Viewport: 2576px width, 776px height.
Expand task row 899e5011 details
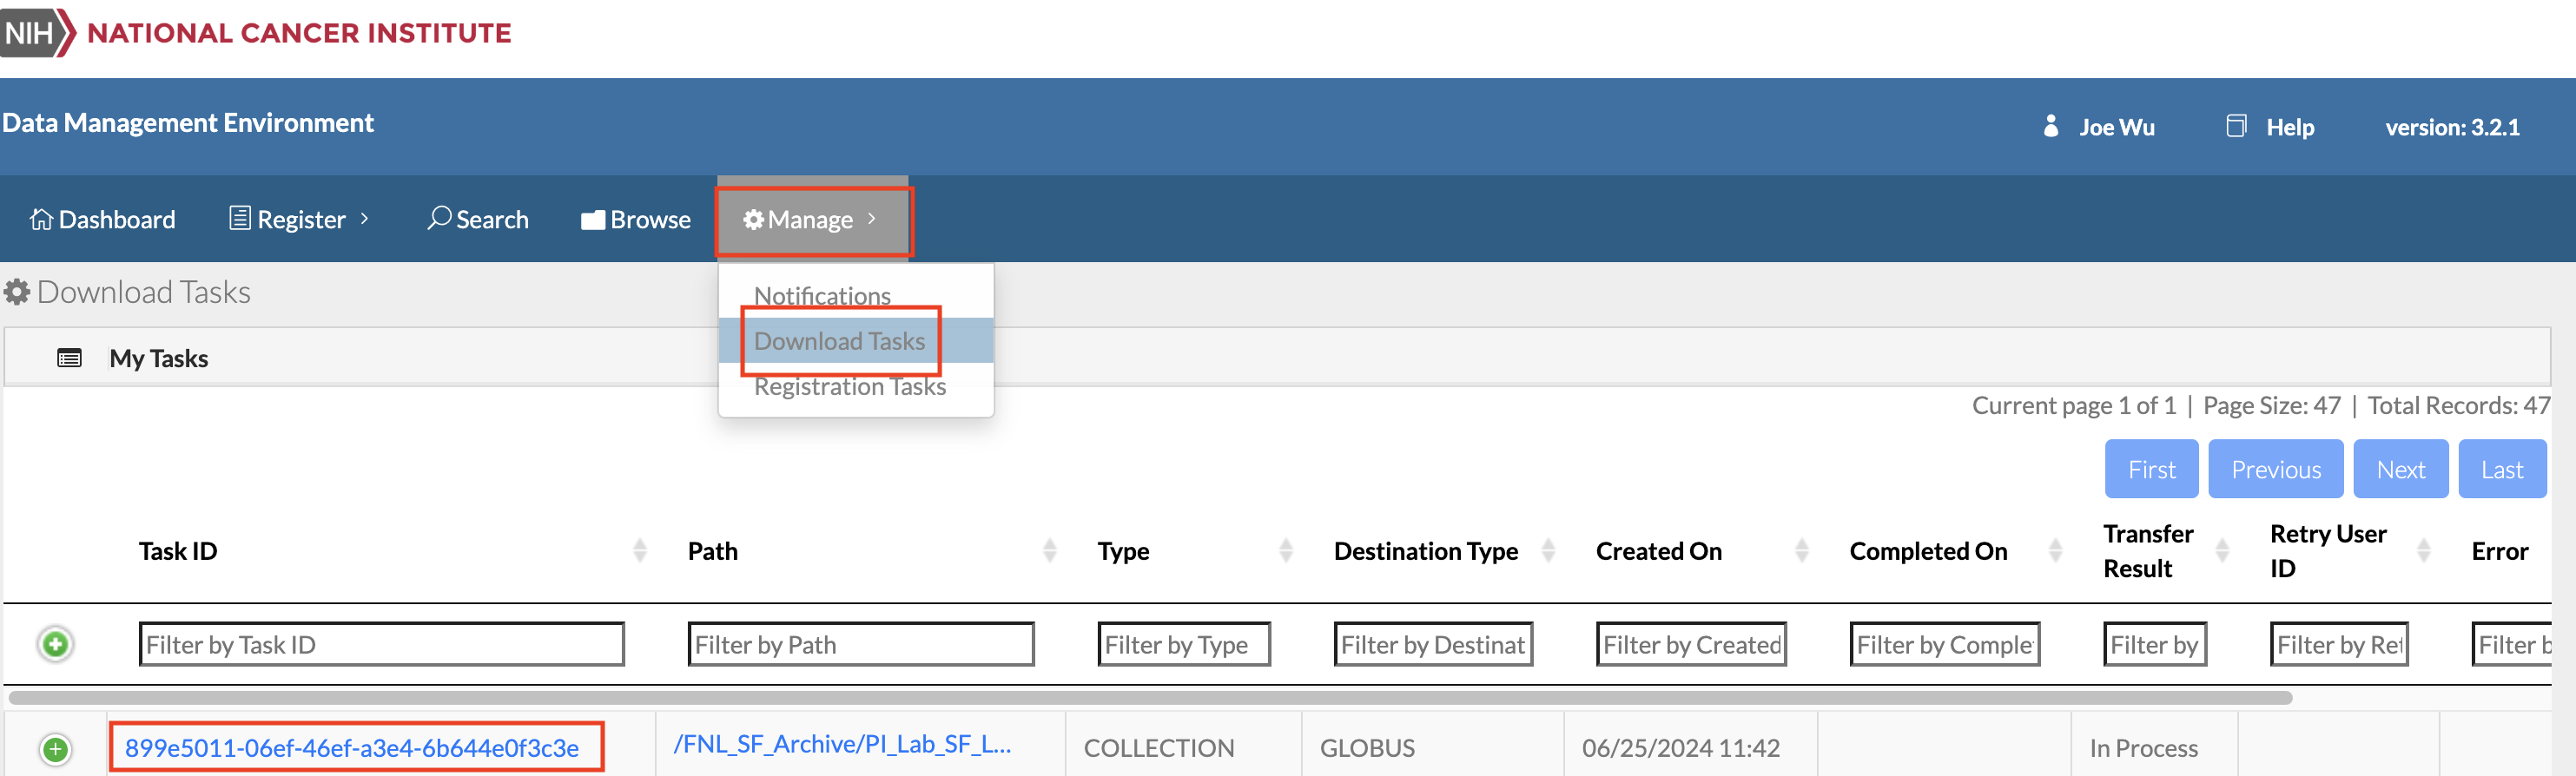coord(56,748)
